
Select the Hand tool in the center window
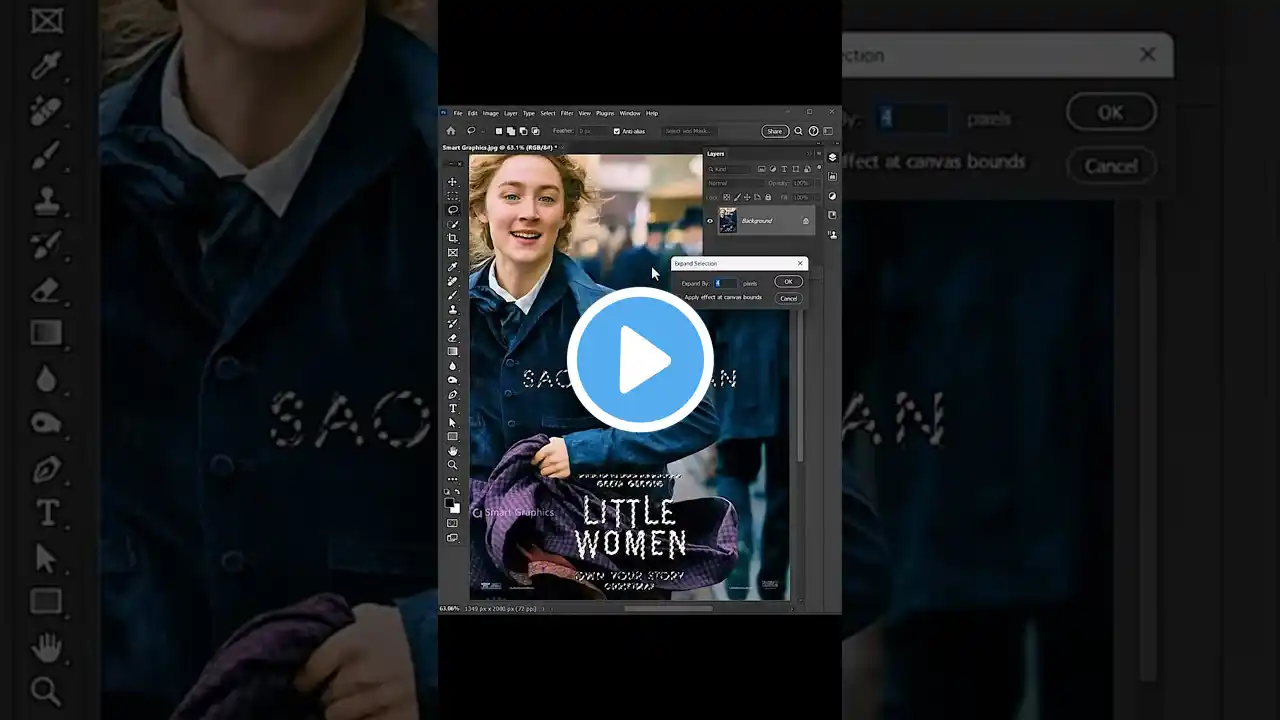(x=452, y=451)
